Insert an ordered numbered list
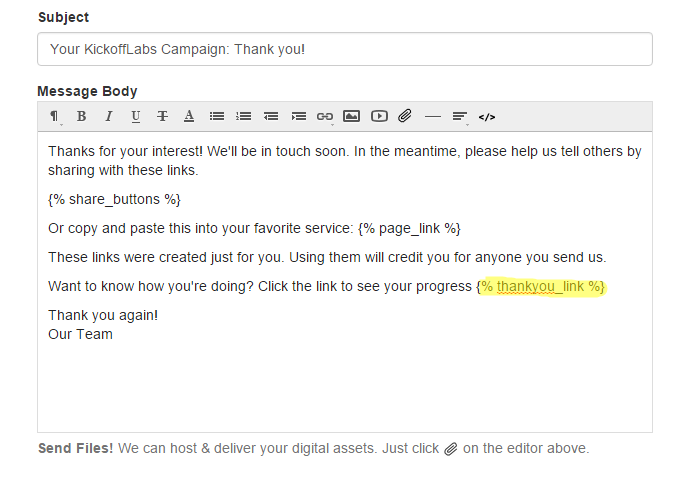The width and height of the screenshot is (698, 498). pos(243,117)
